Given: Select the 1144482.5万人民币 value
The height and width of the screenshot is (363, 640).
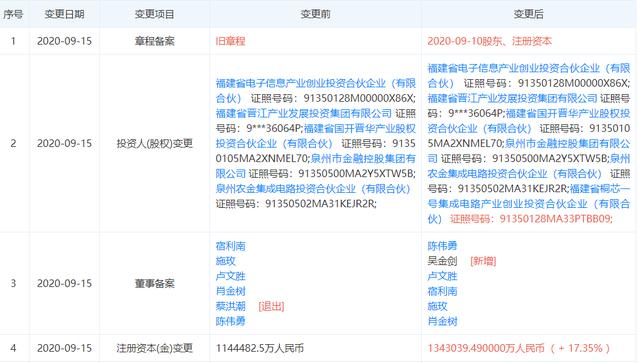Looking at the screenshot, I should pyautogui.click(x=260, y=348).
